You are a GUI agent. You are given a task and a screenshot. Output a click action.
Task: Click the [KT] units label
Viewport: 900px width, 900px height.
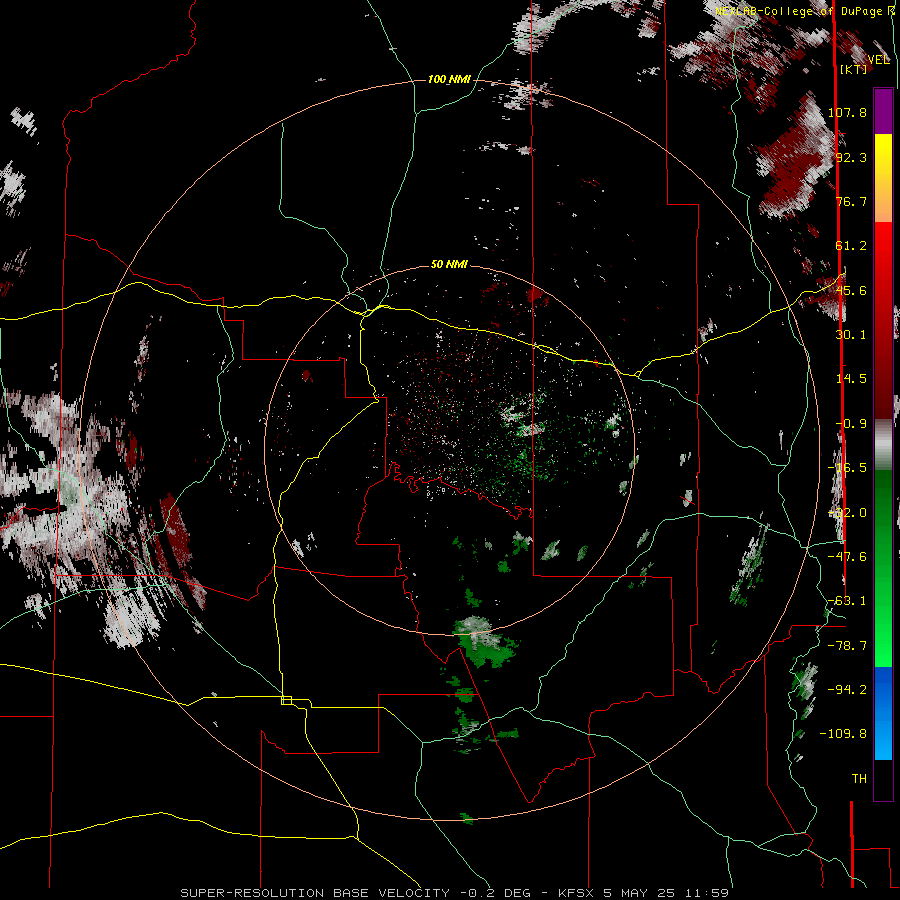coord(854,69)
